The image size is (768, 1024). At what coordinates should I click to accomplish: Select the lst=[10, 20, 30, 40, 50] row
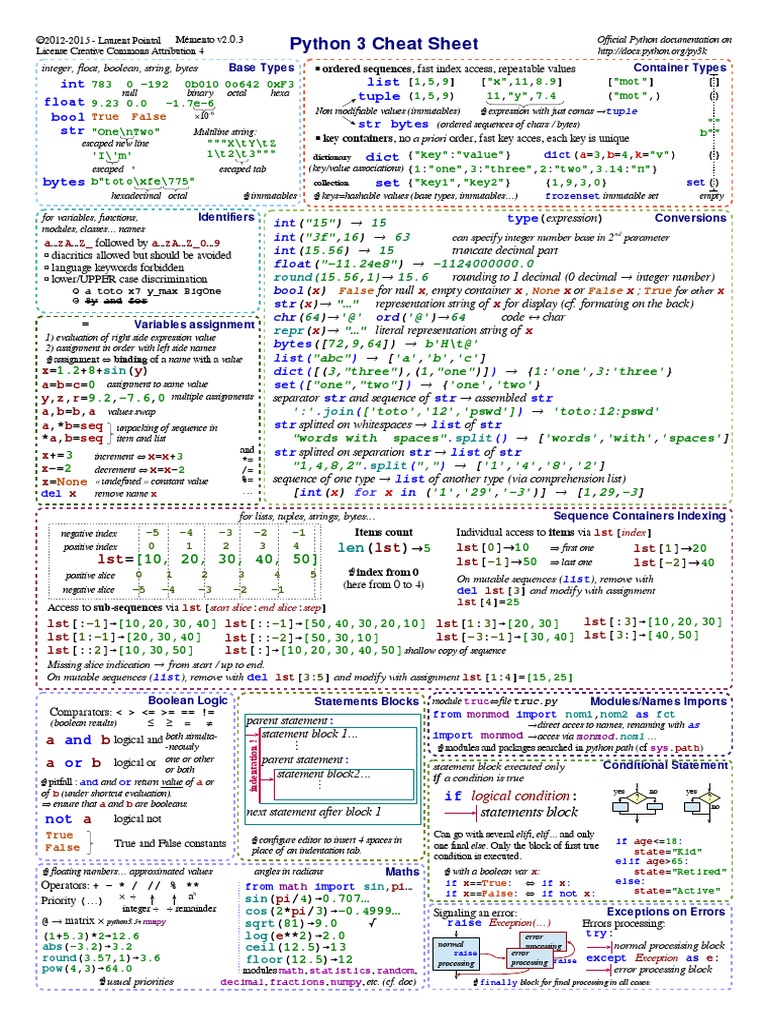[x=208, y=559]
